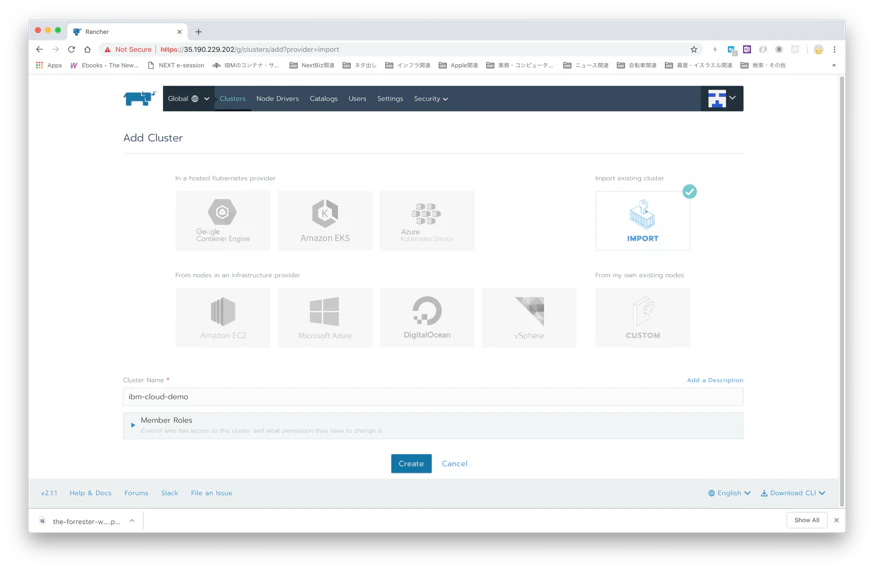Go to the browser home page
The height and width of the screenshot is (570, 874).
pyautogui.click(x=88, y=49)
